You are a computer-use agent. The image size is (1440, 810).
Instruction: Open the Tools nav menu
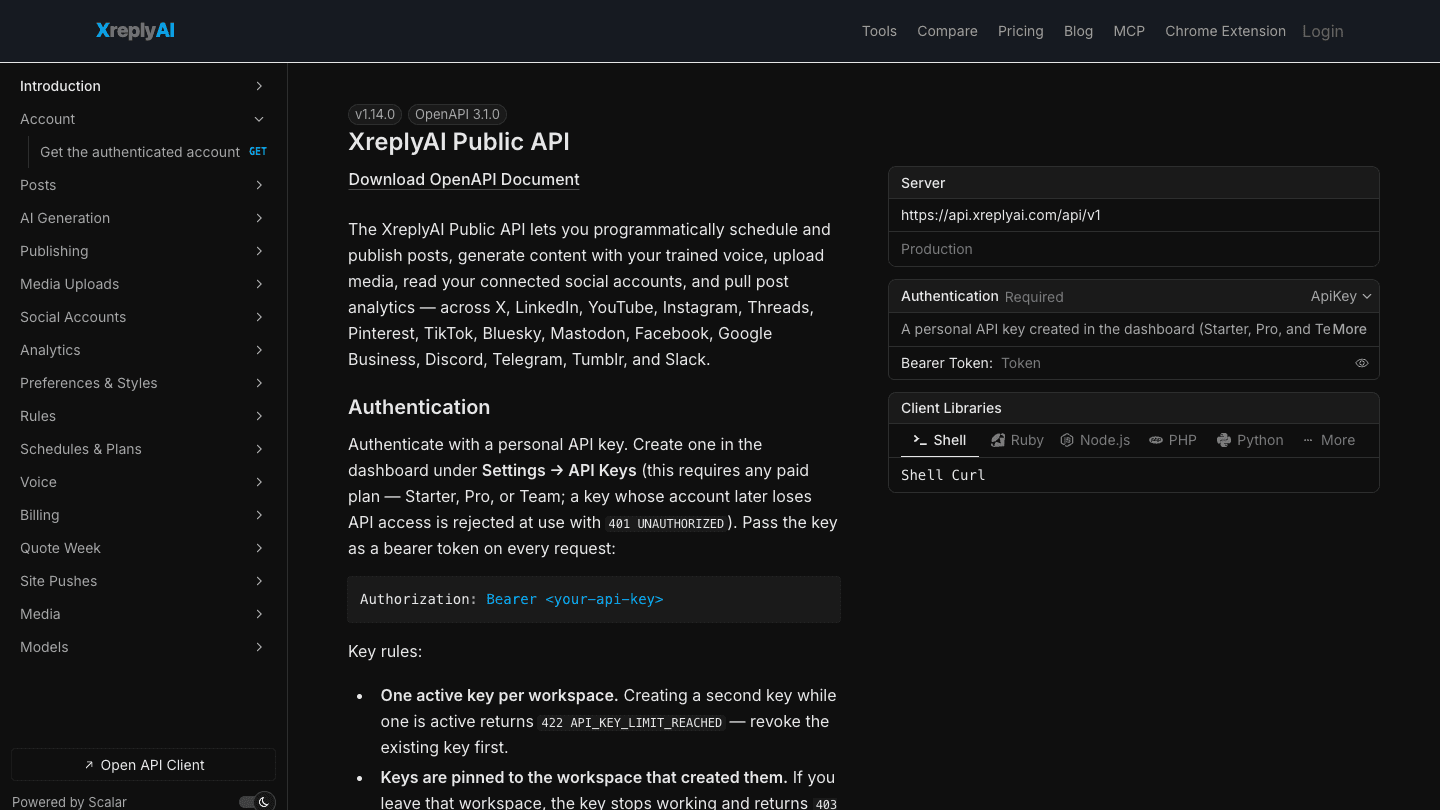click(x=879, y=31)
